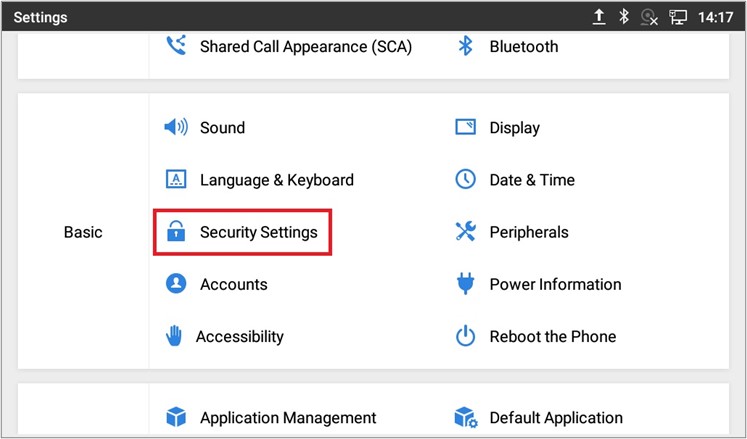Open Default Application settings
This screenshot has width=747, height=439.
click(x=555, y=418)
